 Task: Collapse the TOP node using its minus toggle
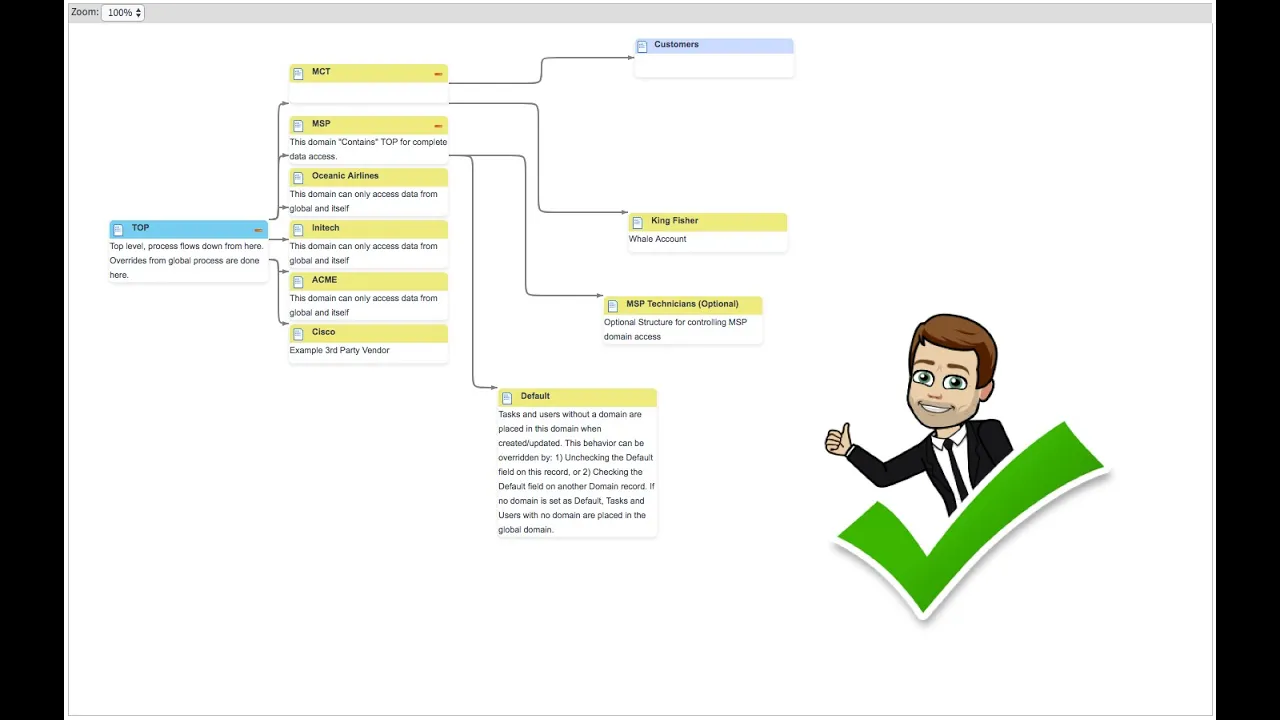click(258, 229)
